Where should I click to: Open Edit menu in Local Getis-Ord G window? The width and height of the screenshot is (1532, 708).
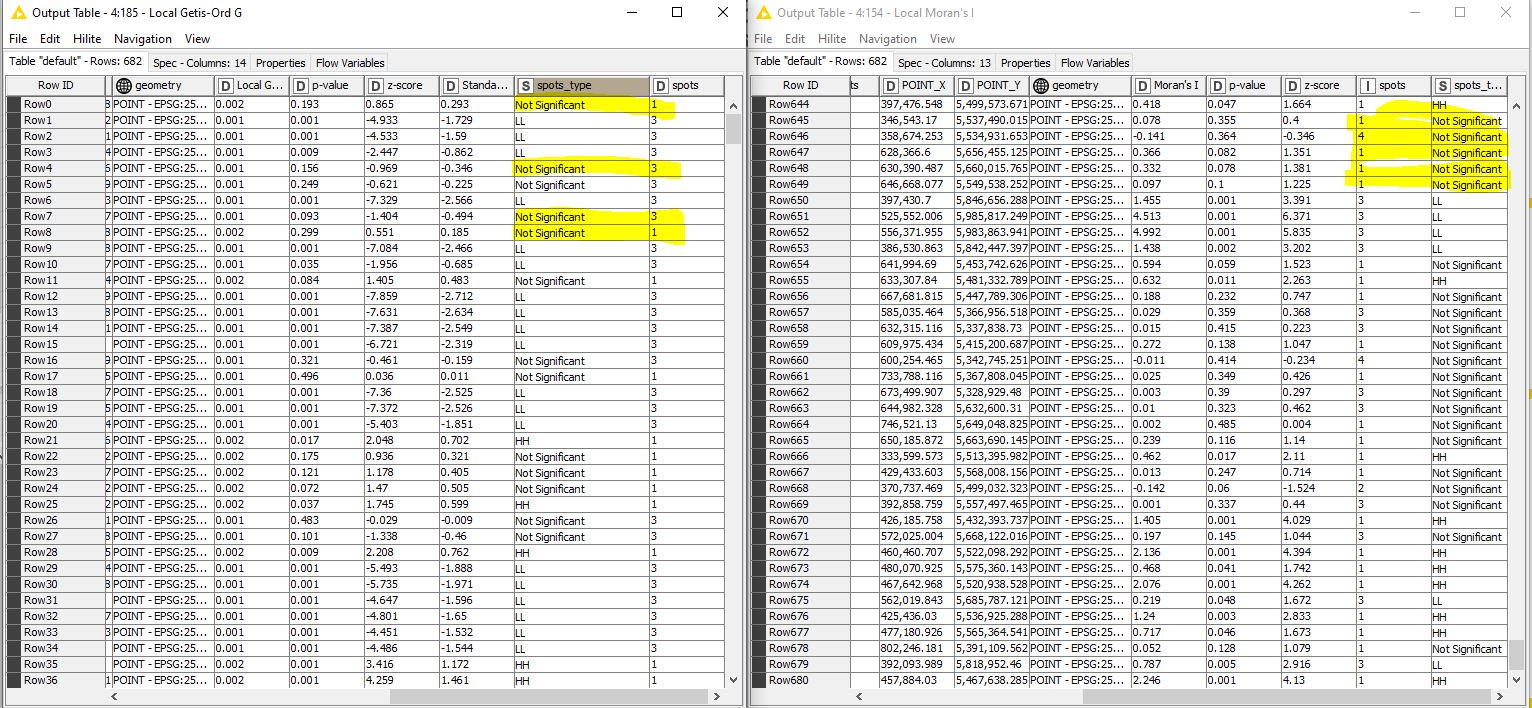coord(49,39)
